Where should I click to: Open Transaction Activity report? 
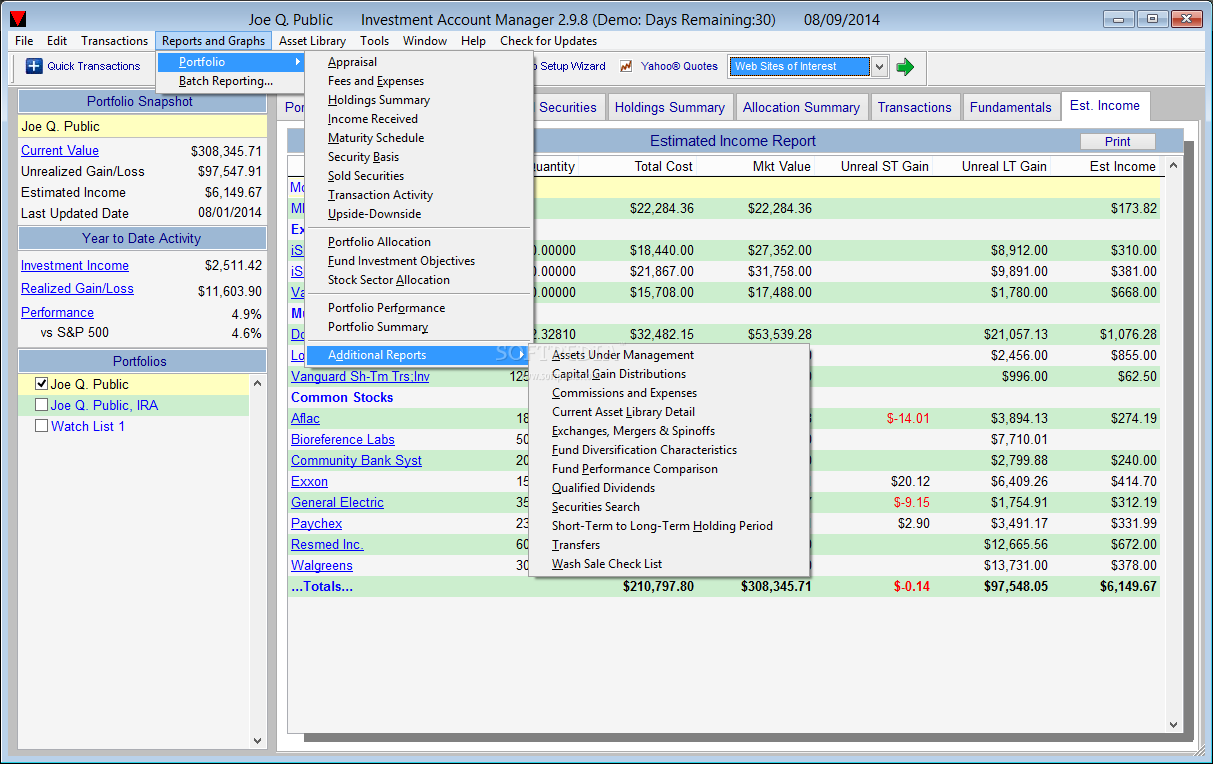pyautogui.click(x=380, y=195)
